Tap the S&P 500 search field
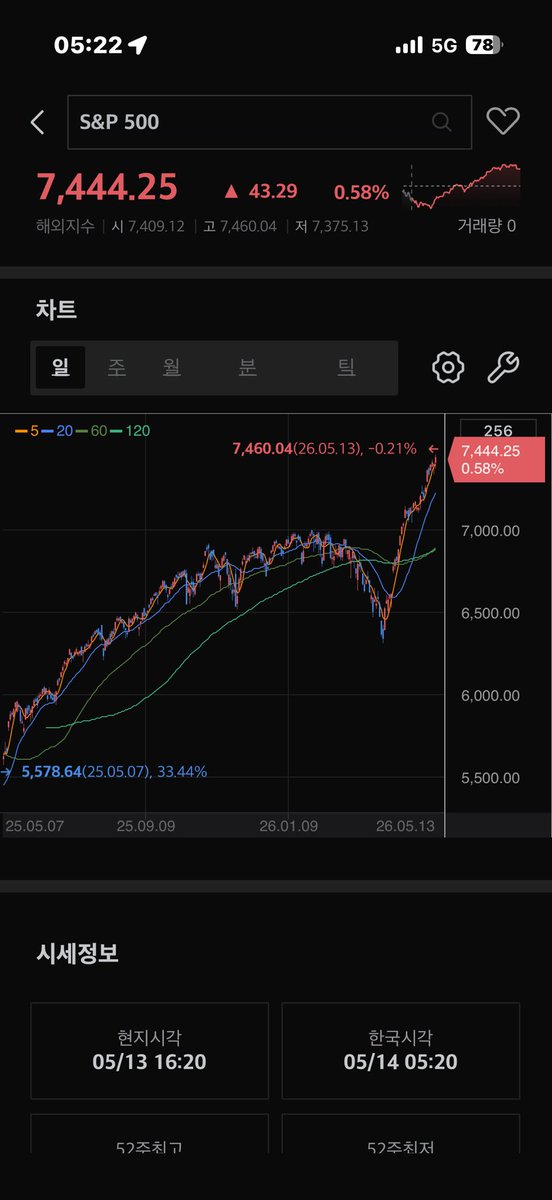 click(x=269, y=122)
